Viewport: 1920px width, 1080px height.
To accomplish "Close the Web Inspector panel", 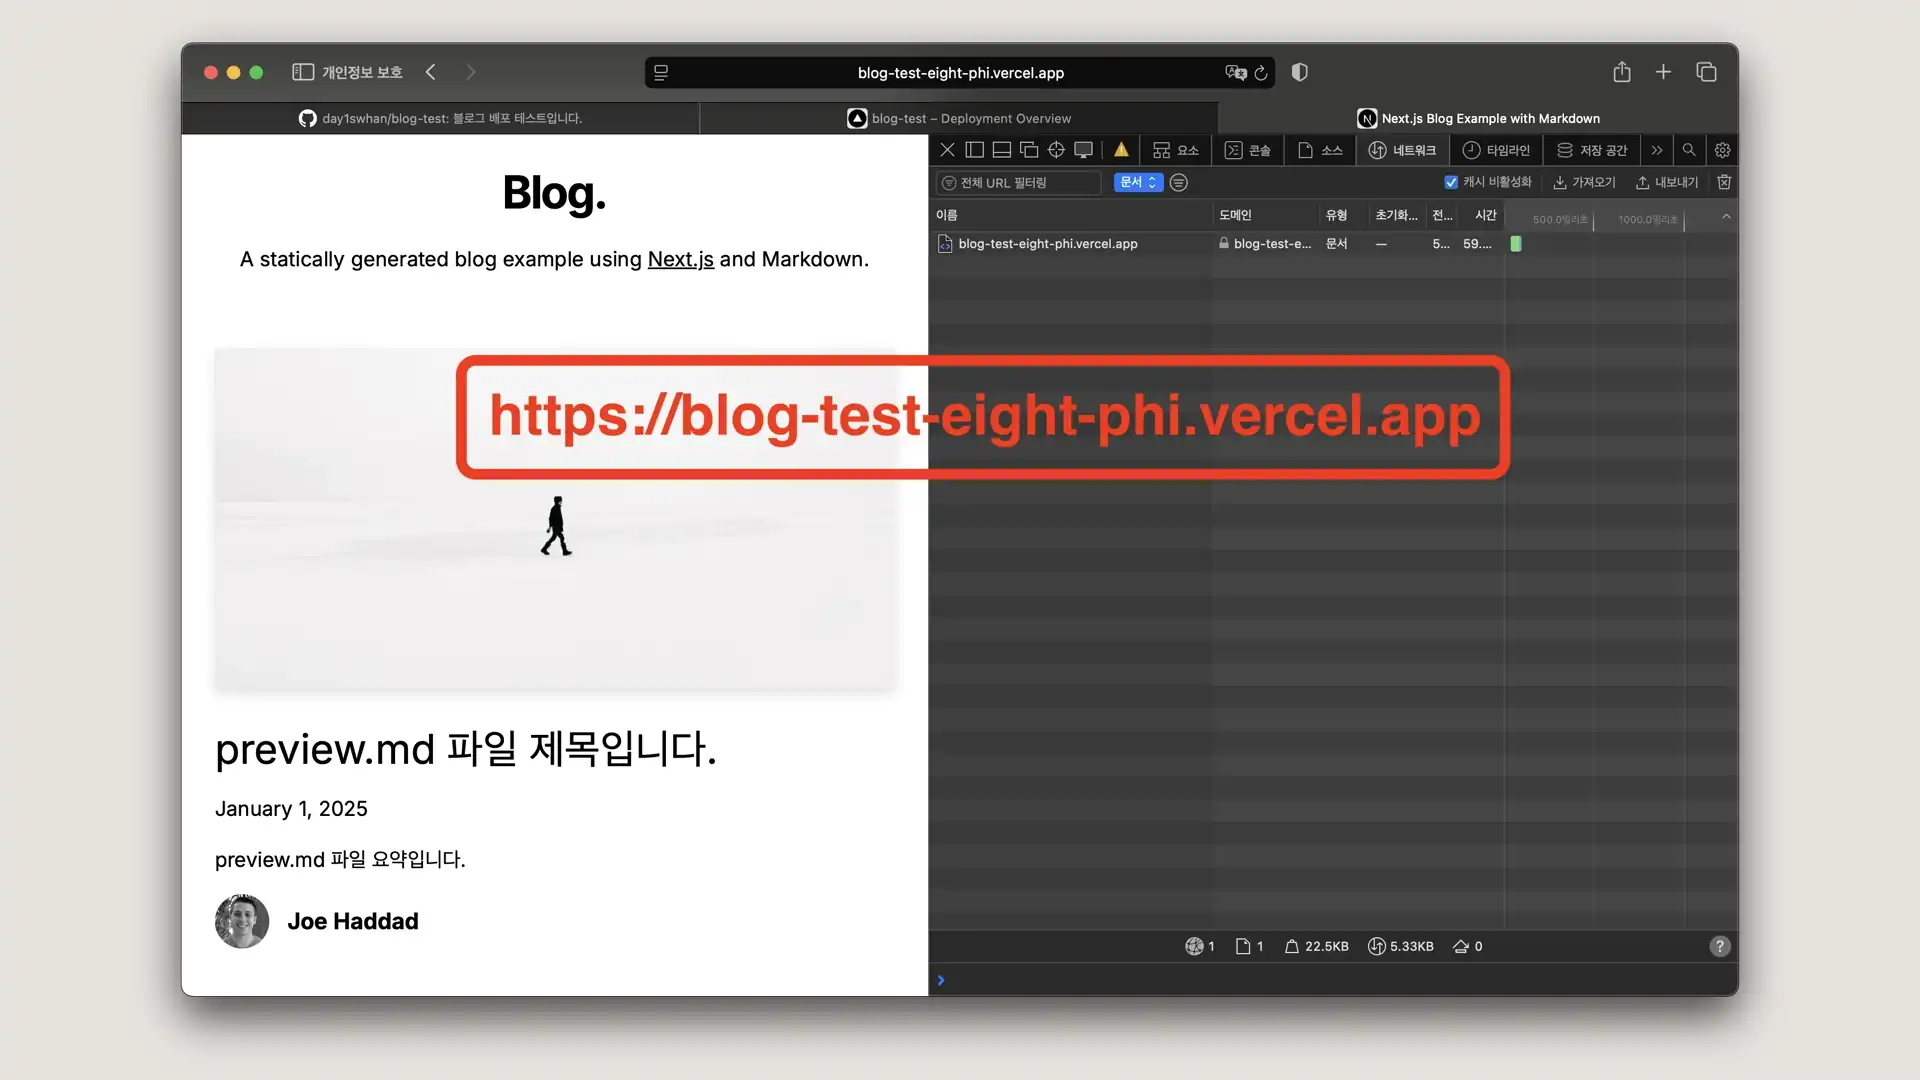I will [x=947, y=150].
